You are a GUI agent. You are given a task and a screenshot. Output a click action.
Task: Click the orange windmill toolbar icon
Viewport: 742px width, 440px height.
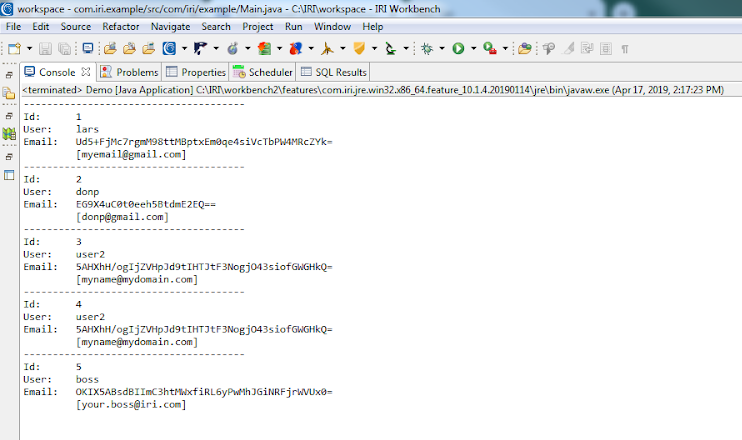tap(327, 48)
